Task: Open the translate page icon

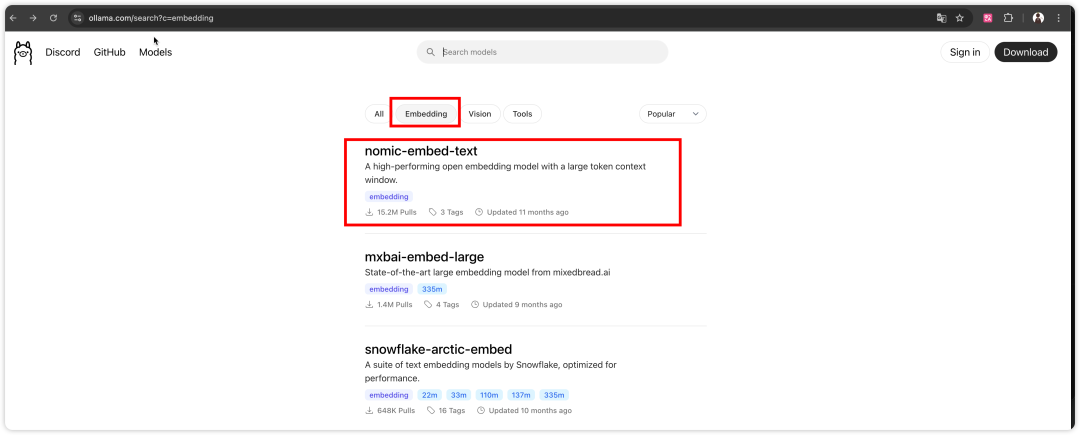Action: (x=942, y=18)
